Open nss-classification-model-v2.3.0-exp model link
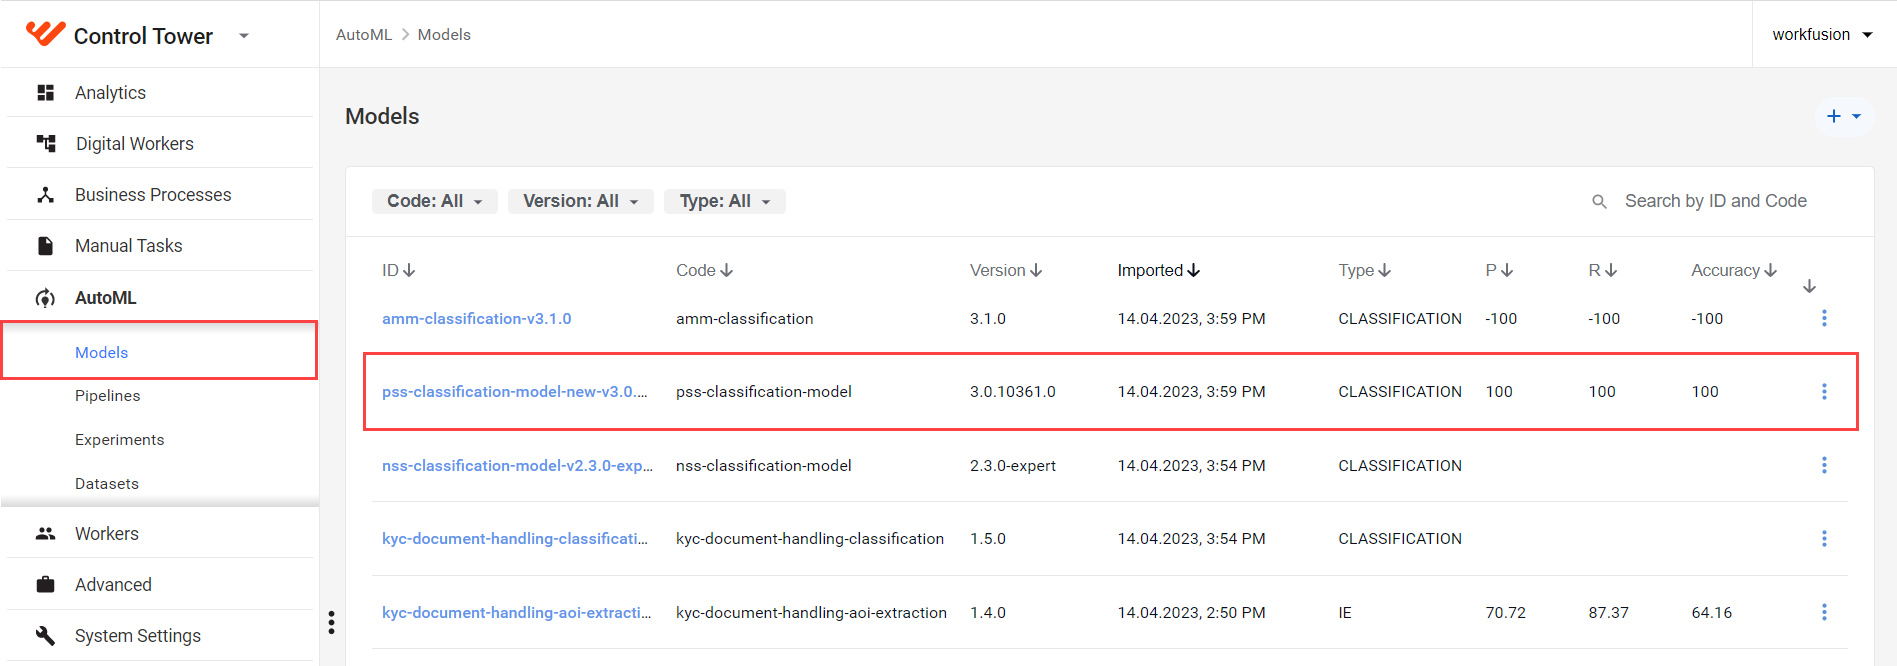This screenshot has width=1897, height=666. pos(517,466)
